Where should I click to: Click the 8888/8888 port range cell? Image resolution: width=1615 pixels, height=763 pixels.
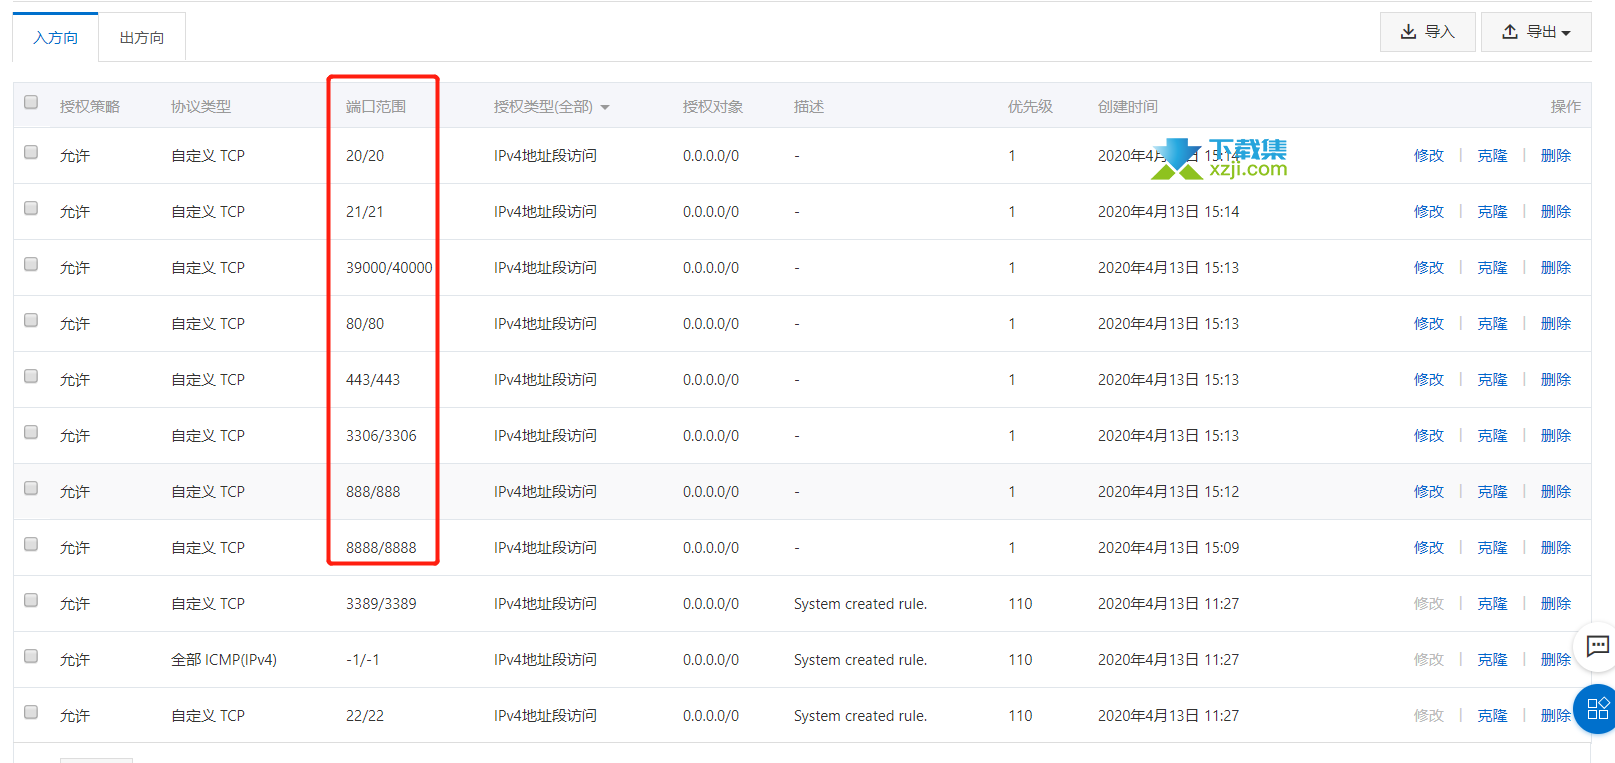[x=381, y=548]
